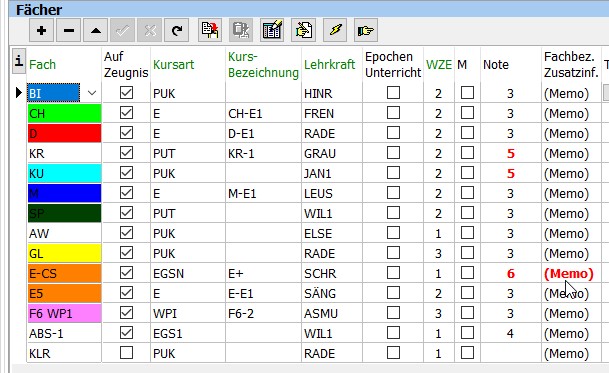Click the yellow lightning bolt icon
Viewport: 609px width, 373px height.
[x=335, y=30]
